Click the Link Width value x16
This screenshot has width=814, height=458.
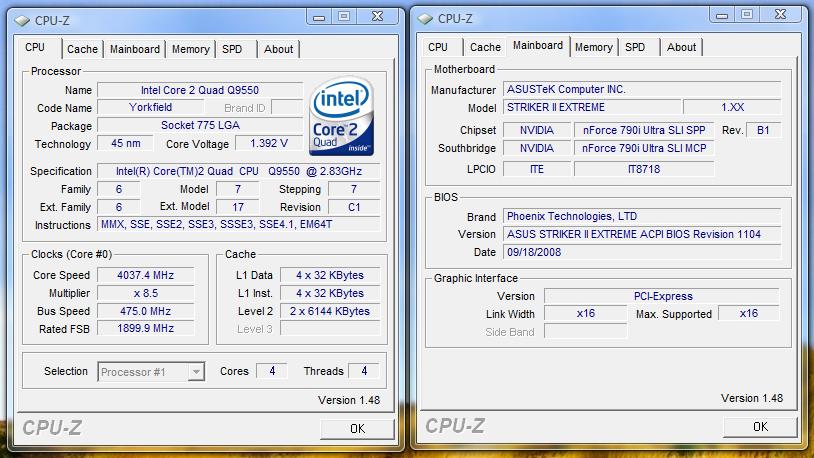[586, 313]
